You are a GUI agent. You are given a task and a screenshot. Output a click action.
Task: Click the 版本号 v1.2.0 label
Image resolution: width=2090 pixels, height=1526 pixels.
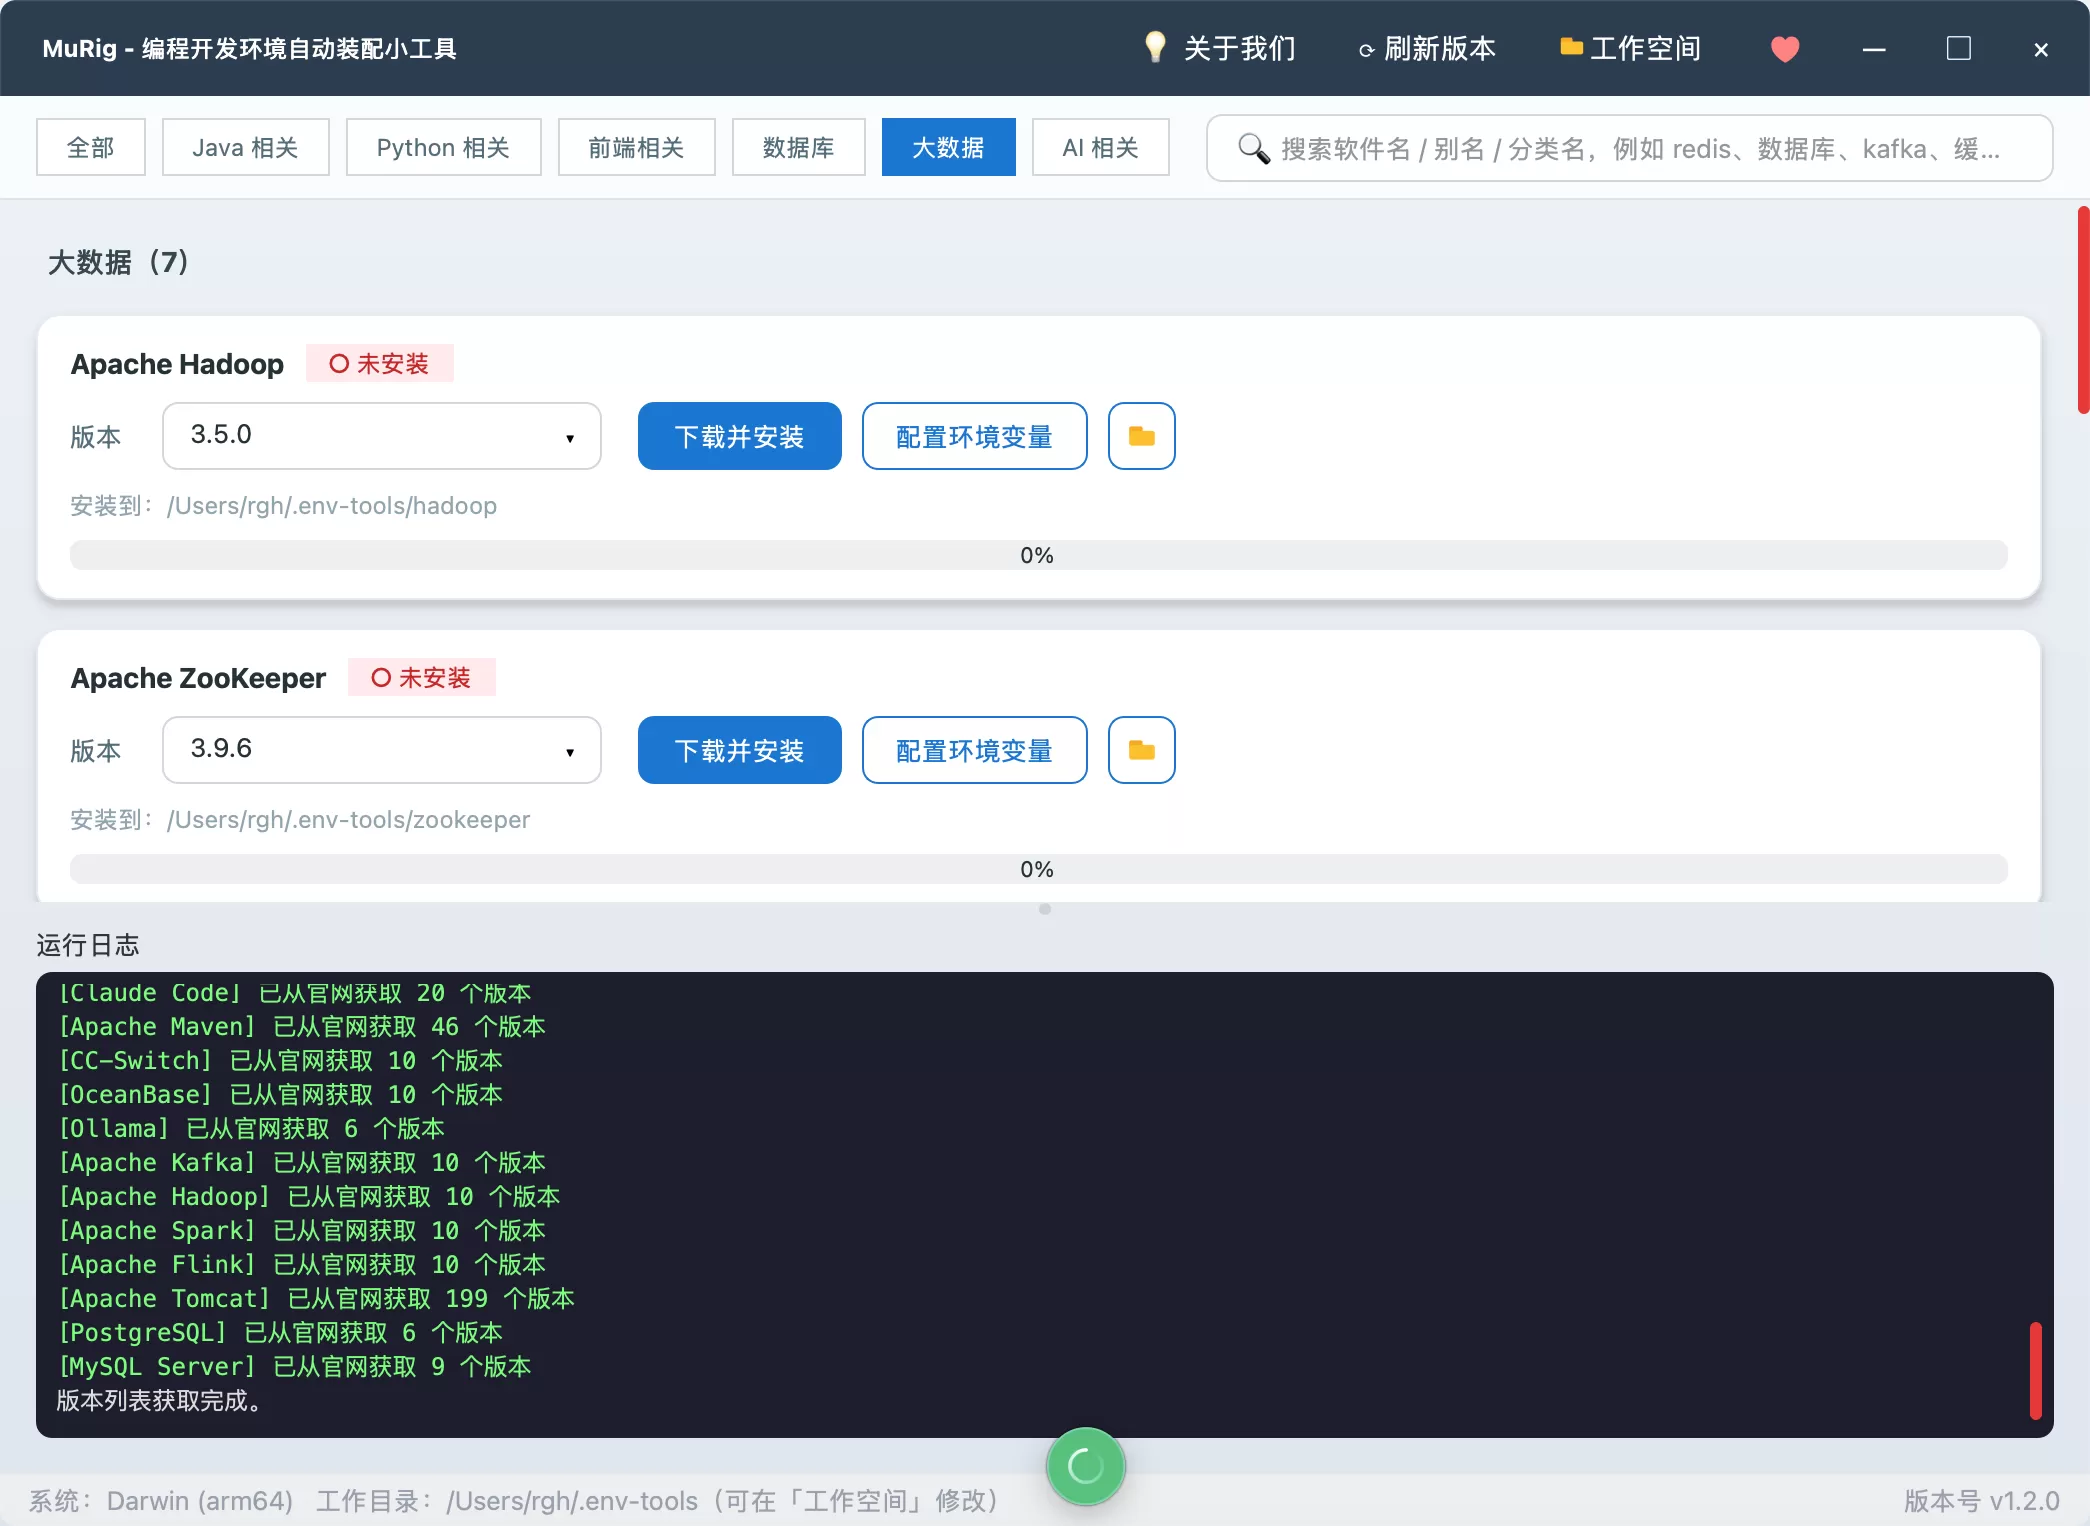point(1982,1500)
